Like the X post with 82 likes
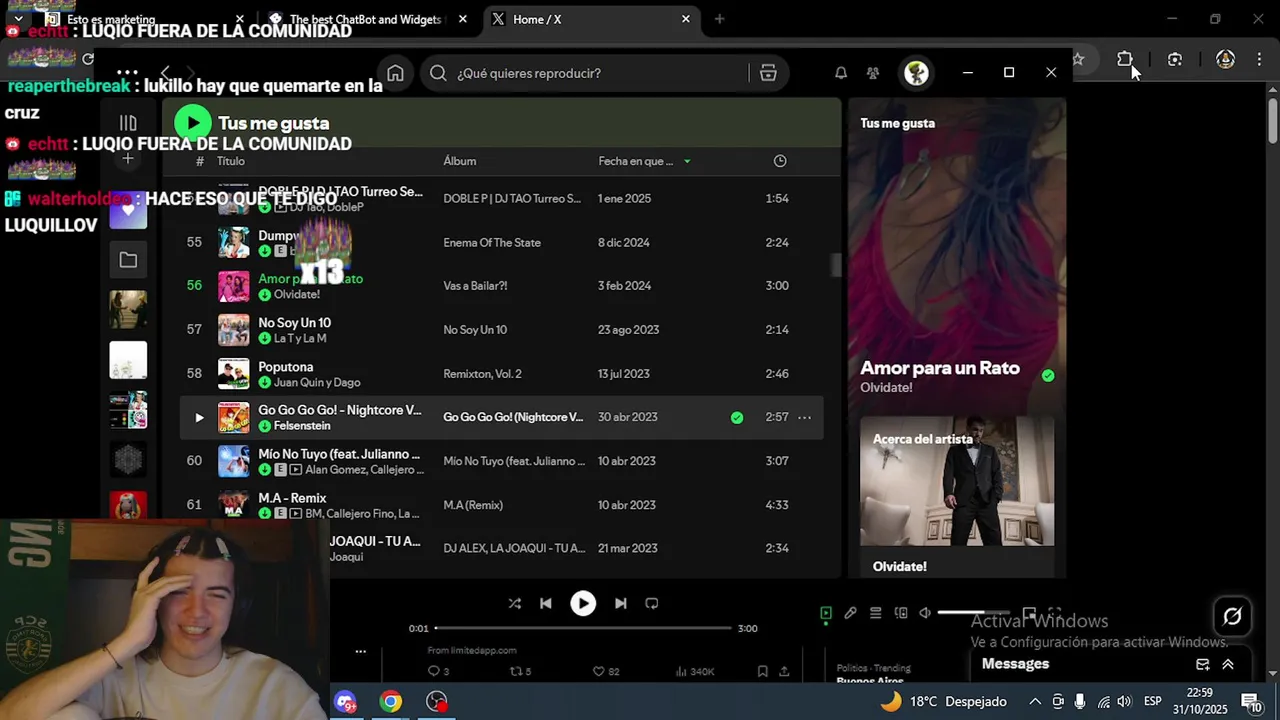Image resolution: width=1280 pixels, height=720 pixels. point(606,671)
